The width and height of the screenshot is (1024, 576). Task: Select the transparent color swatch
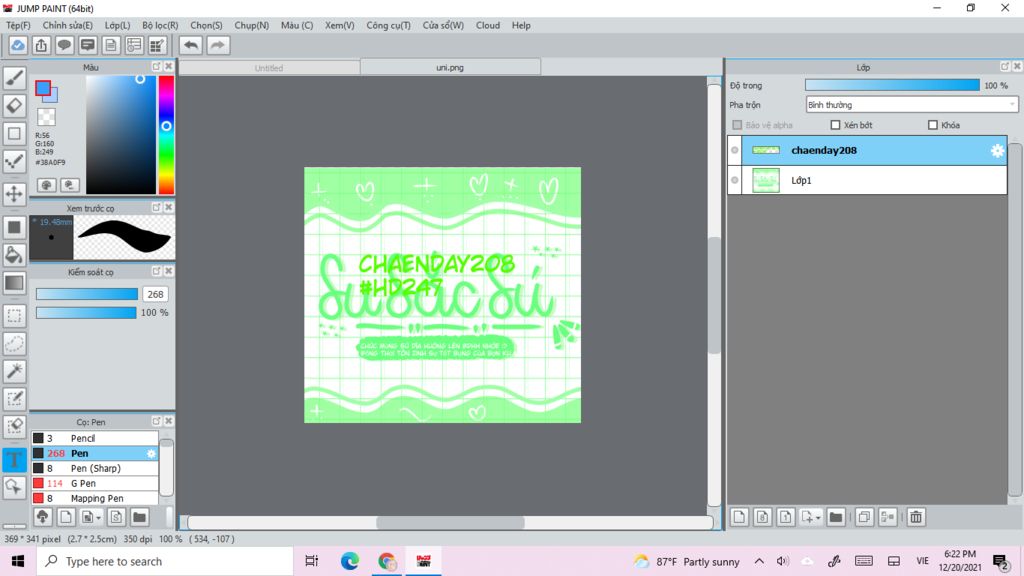click(x=46, y=117)
